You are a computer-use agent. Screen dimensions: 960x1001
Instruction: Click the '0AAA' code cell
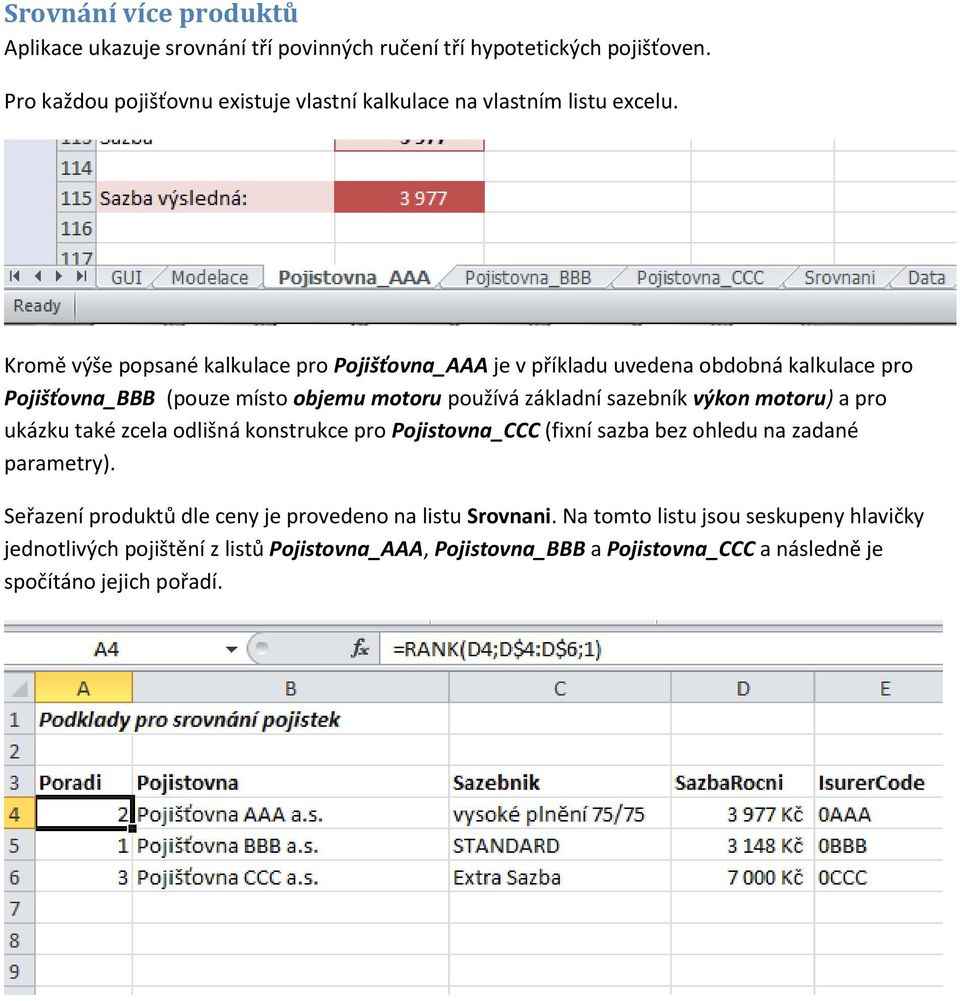click(x=879, y=814)
